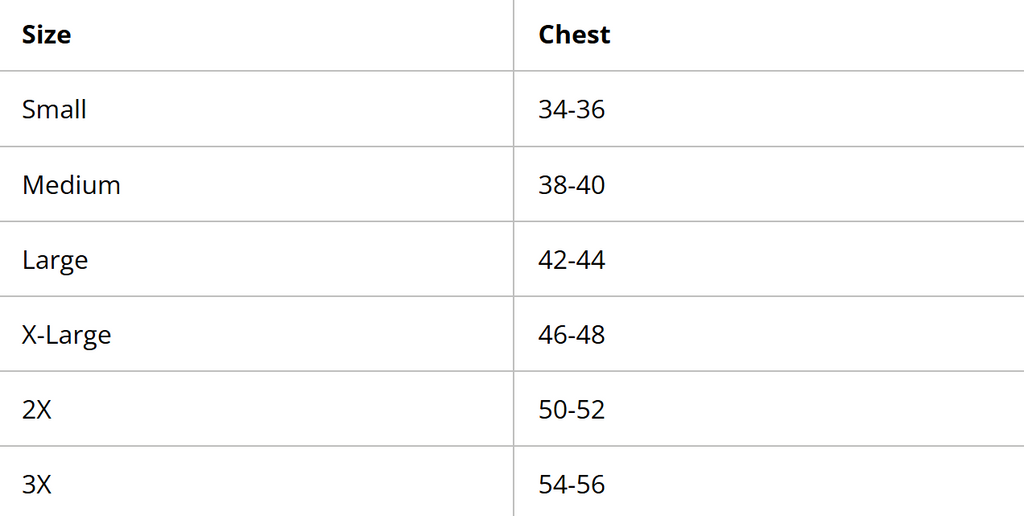Image resolution: width=1024 pixels, height=516 pixels.
Task: Click the empty space in the 2X row
Action: tap(816, 410)
